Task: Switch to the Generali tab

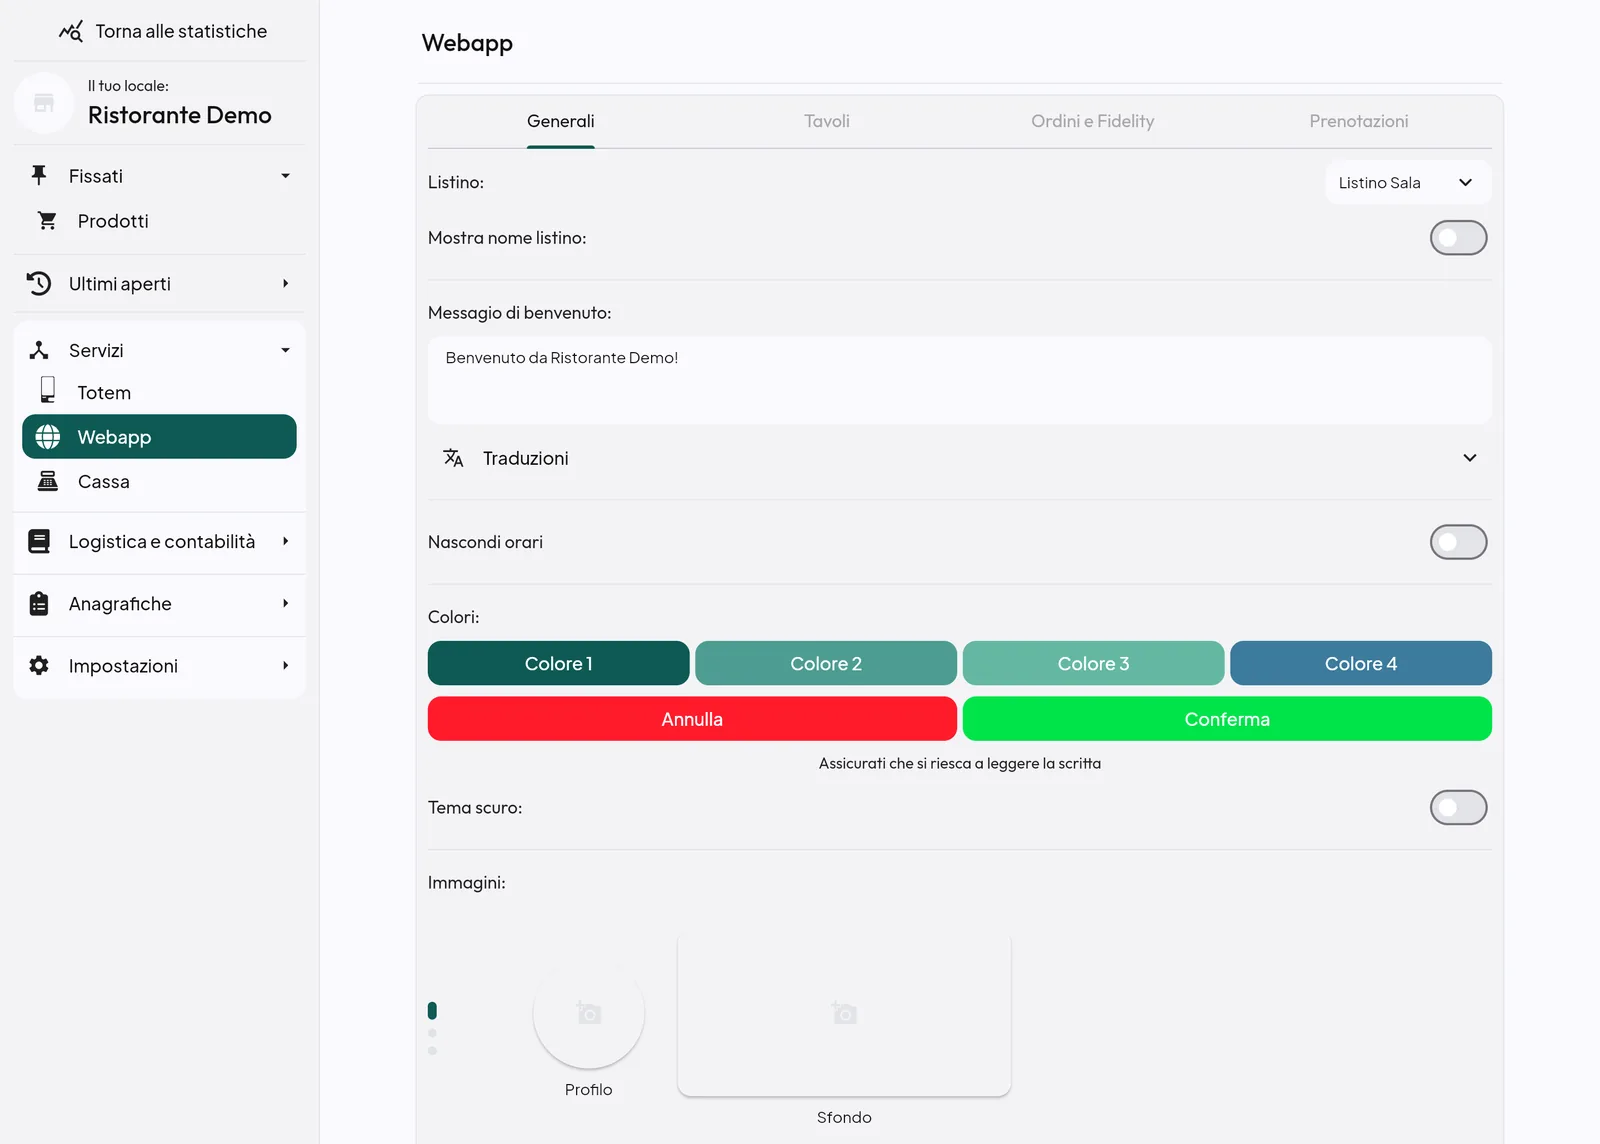Action: click(x=561, y=122)
